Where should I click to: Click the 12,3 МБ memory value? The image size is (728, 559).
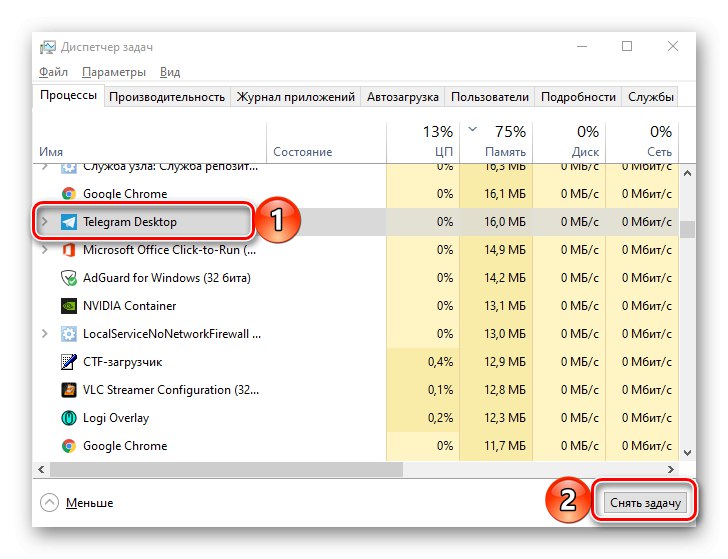pyautogui.click(x=505, y=418)
